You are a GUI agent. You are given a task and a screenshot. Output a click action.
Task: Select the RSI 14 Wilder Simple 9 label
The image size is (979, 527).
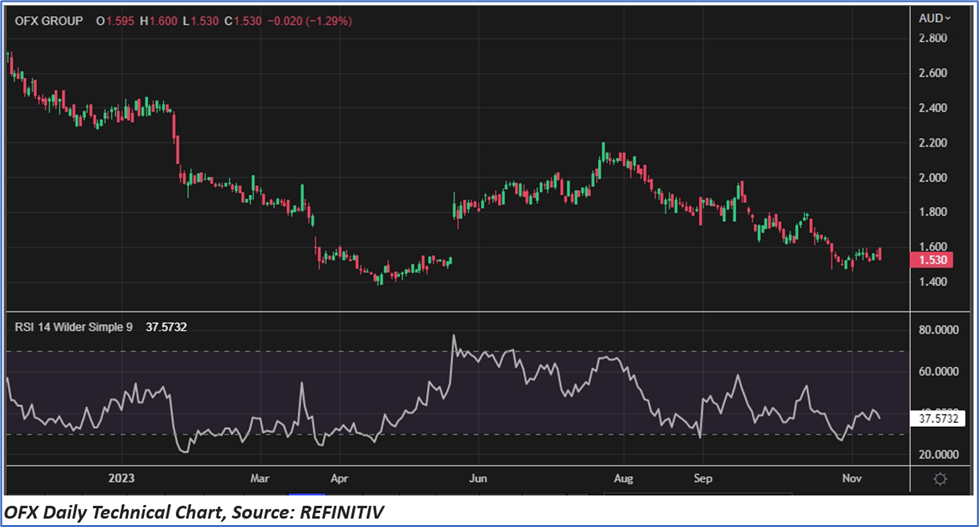point(74,327)
